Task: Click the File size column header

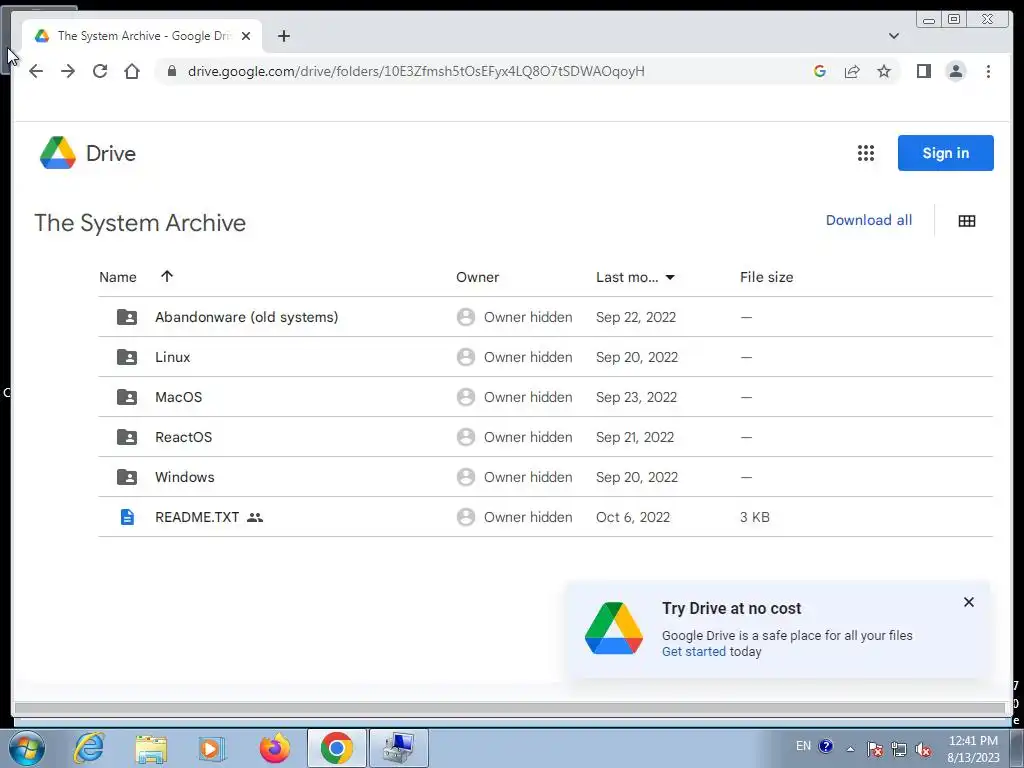Action: pyautogui.click(x=766, y=277)
